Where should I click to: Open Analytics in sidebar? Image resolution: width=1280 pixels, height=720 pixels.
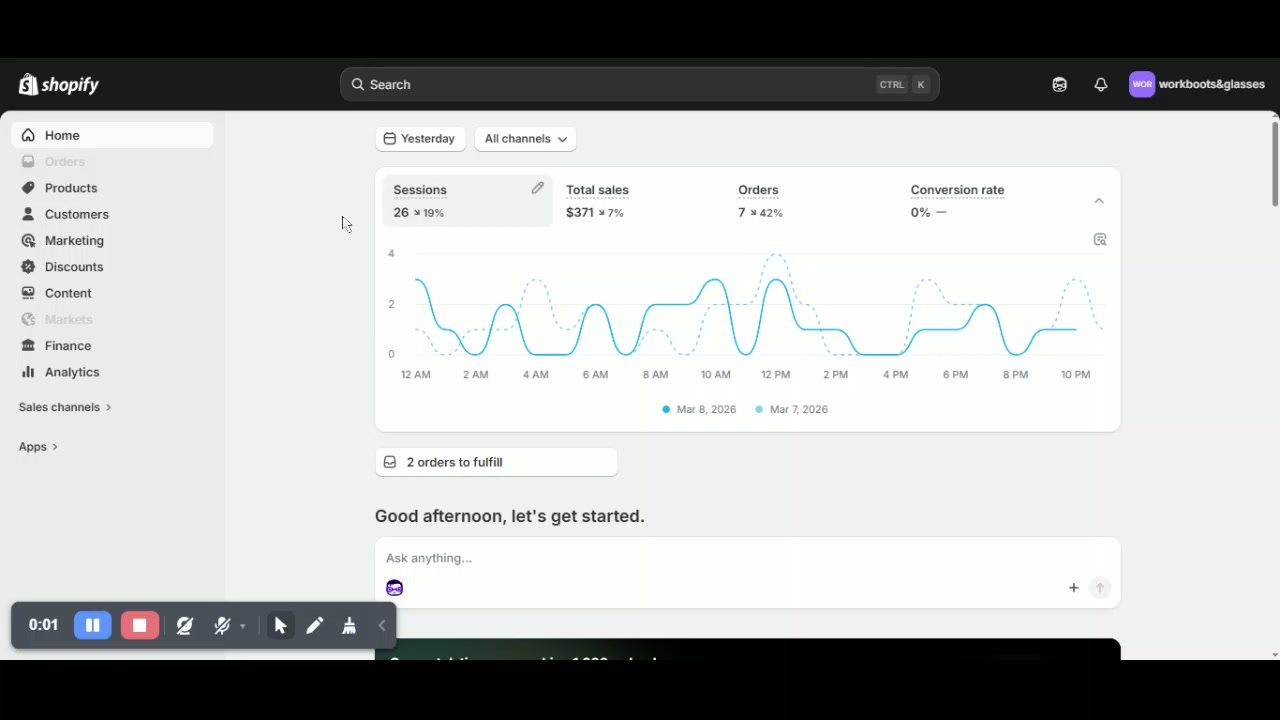(112, 372)
